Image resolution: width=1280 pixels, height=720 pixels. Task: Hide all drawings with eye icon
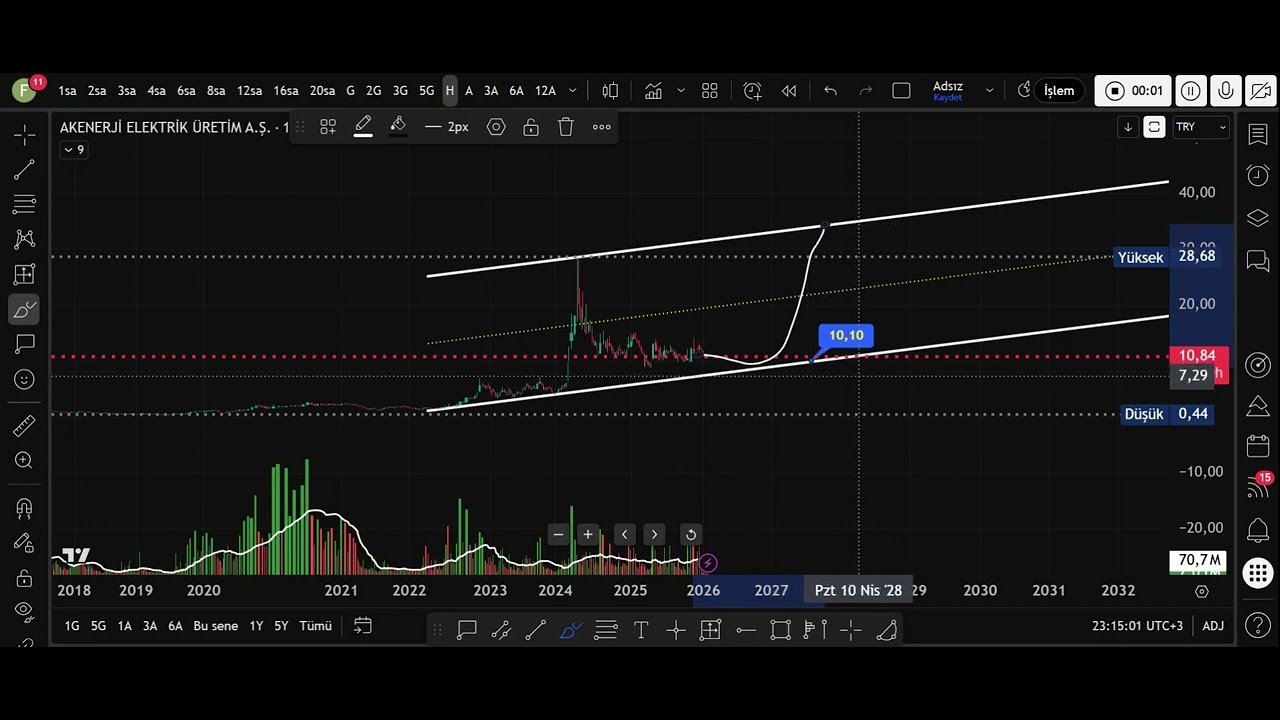pyautogui.click(x=24, y=610)
